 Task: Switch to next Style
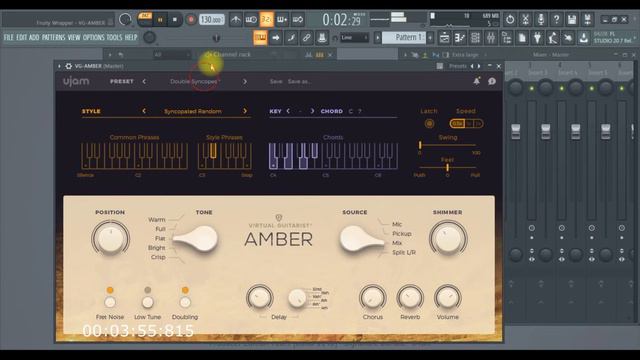coord(245,111)
